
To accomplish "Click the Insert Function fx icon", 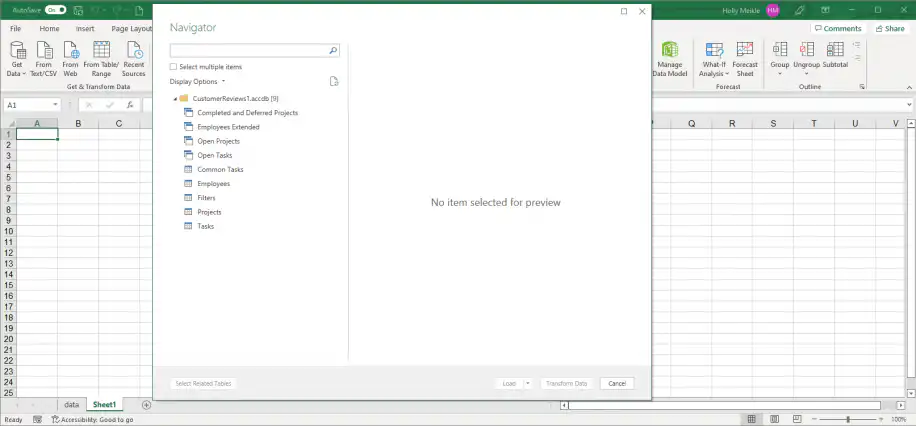I will [130, 105].
